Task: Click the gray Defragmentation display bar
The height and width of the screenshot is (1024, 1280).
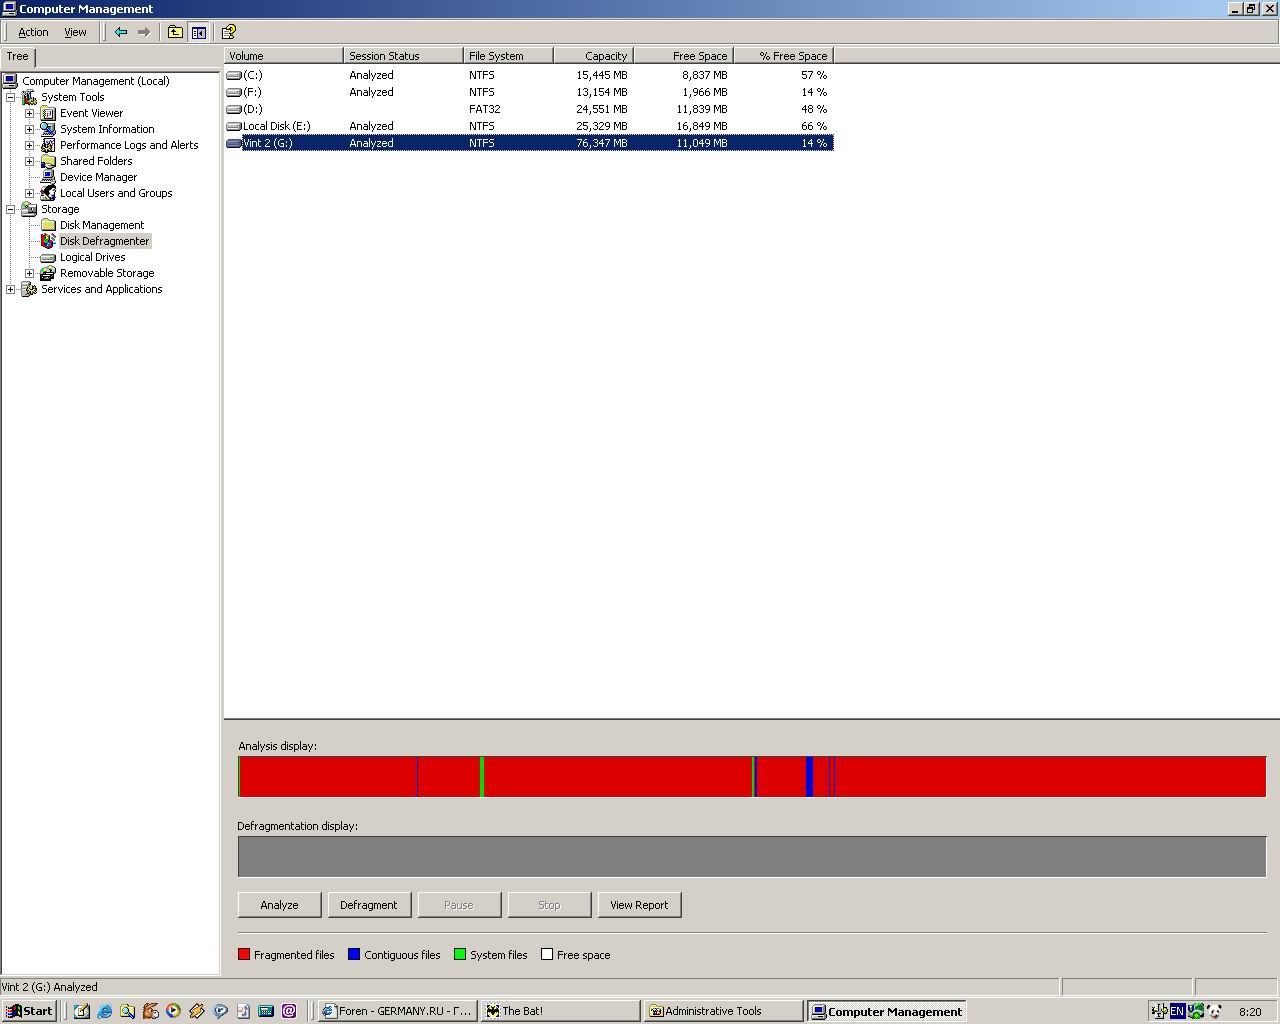Action: coord(752,857)
